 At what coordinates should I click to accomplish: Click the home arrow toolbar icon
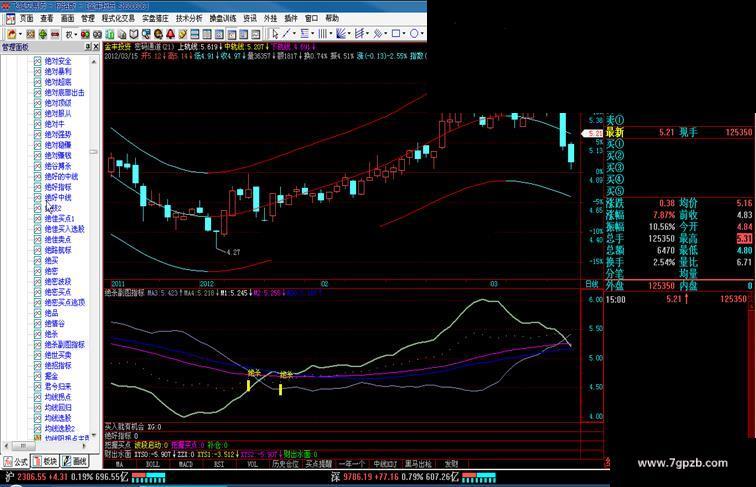(x=12, y=34)
